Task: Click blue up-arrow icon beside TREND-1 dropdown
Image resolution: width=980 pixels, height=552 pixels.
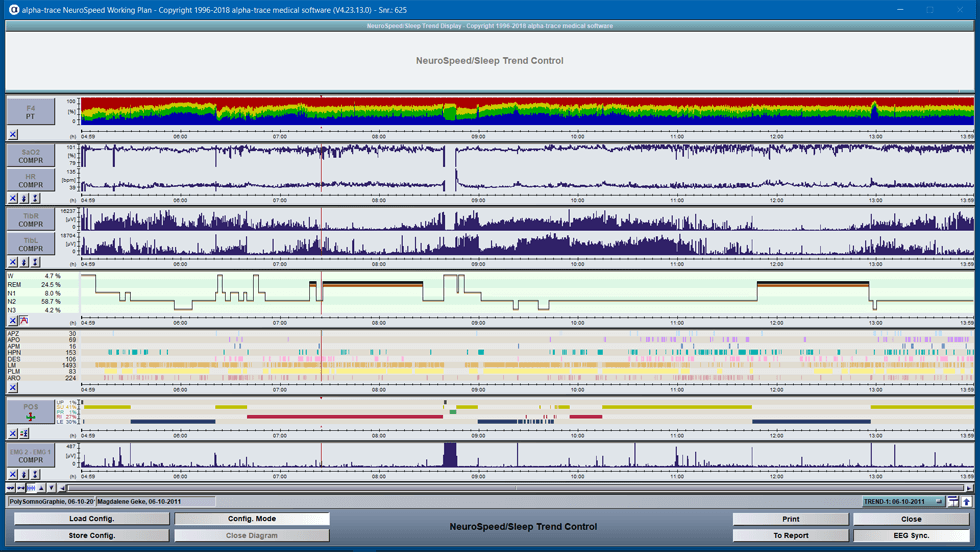Action: pyautogui.click(x=966, y=501)
